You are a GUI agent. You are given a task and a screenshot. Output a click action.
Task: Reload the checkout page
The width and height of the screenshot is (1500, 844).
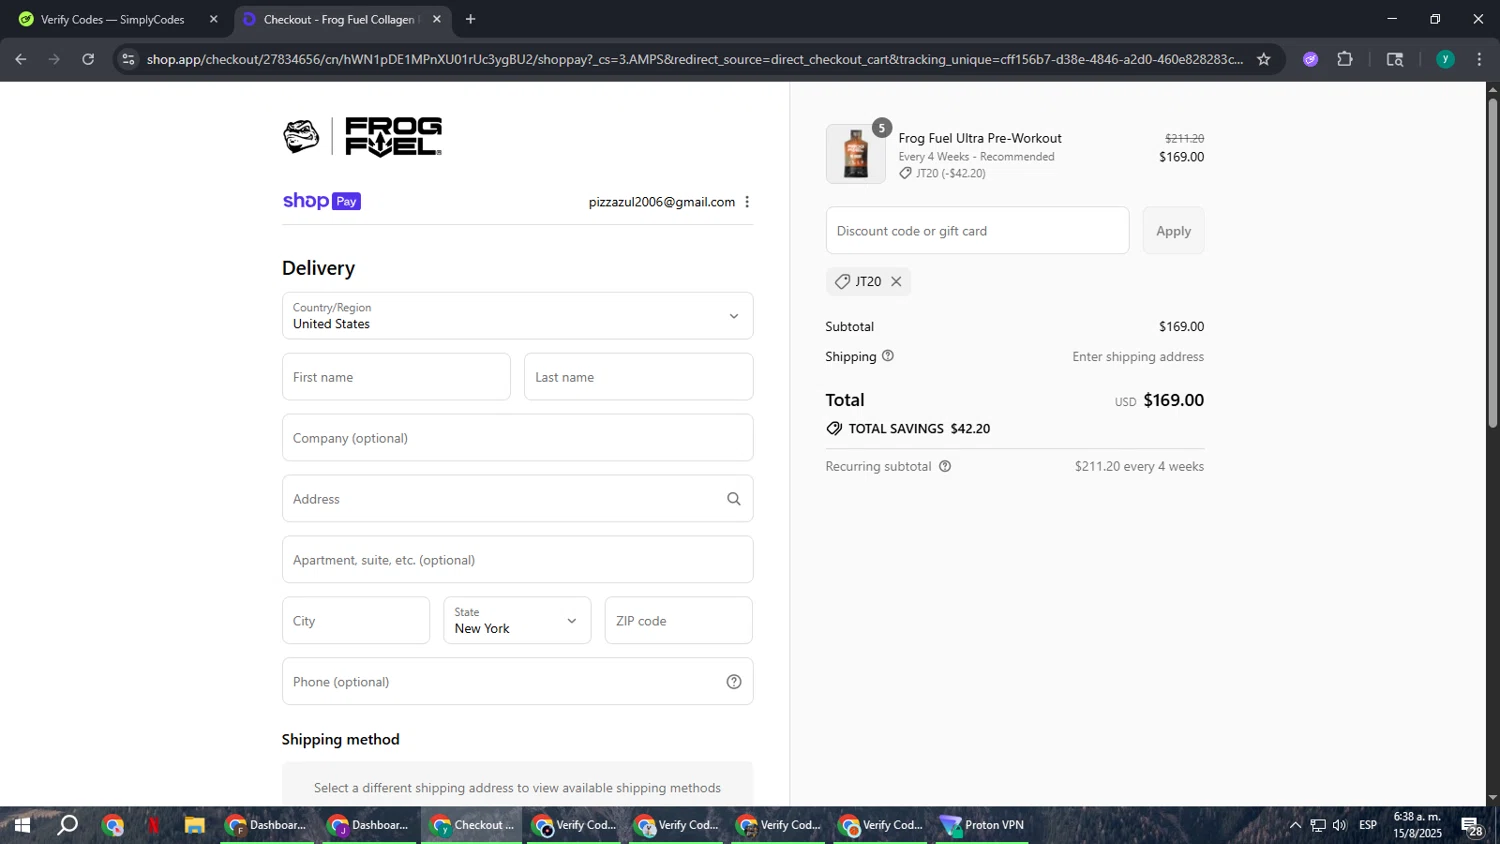tap(88, 59)
